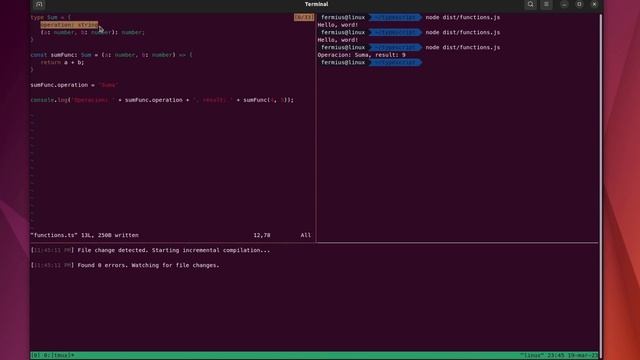Click "File change detected. Starting incremental compilation..." line
640x360 pixels.
click(x=173, y=250)
